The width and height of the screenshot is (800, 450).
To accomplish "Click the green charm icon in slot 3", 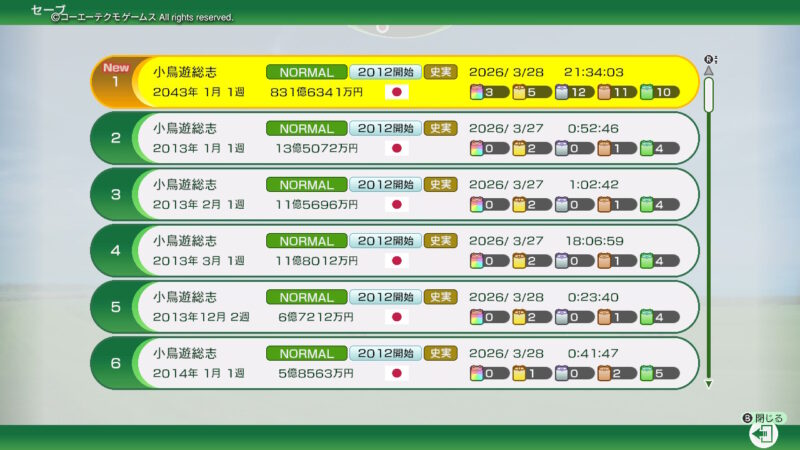I will tap(646, 204).
